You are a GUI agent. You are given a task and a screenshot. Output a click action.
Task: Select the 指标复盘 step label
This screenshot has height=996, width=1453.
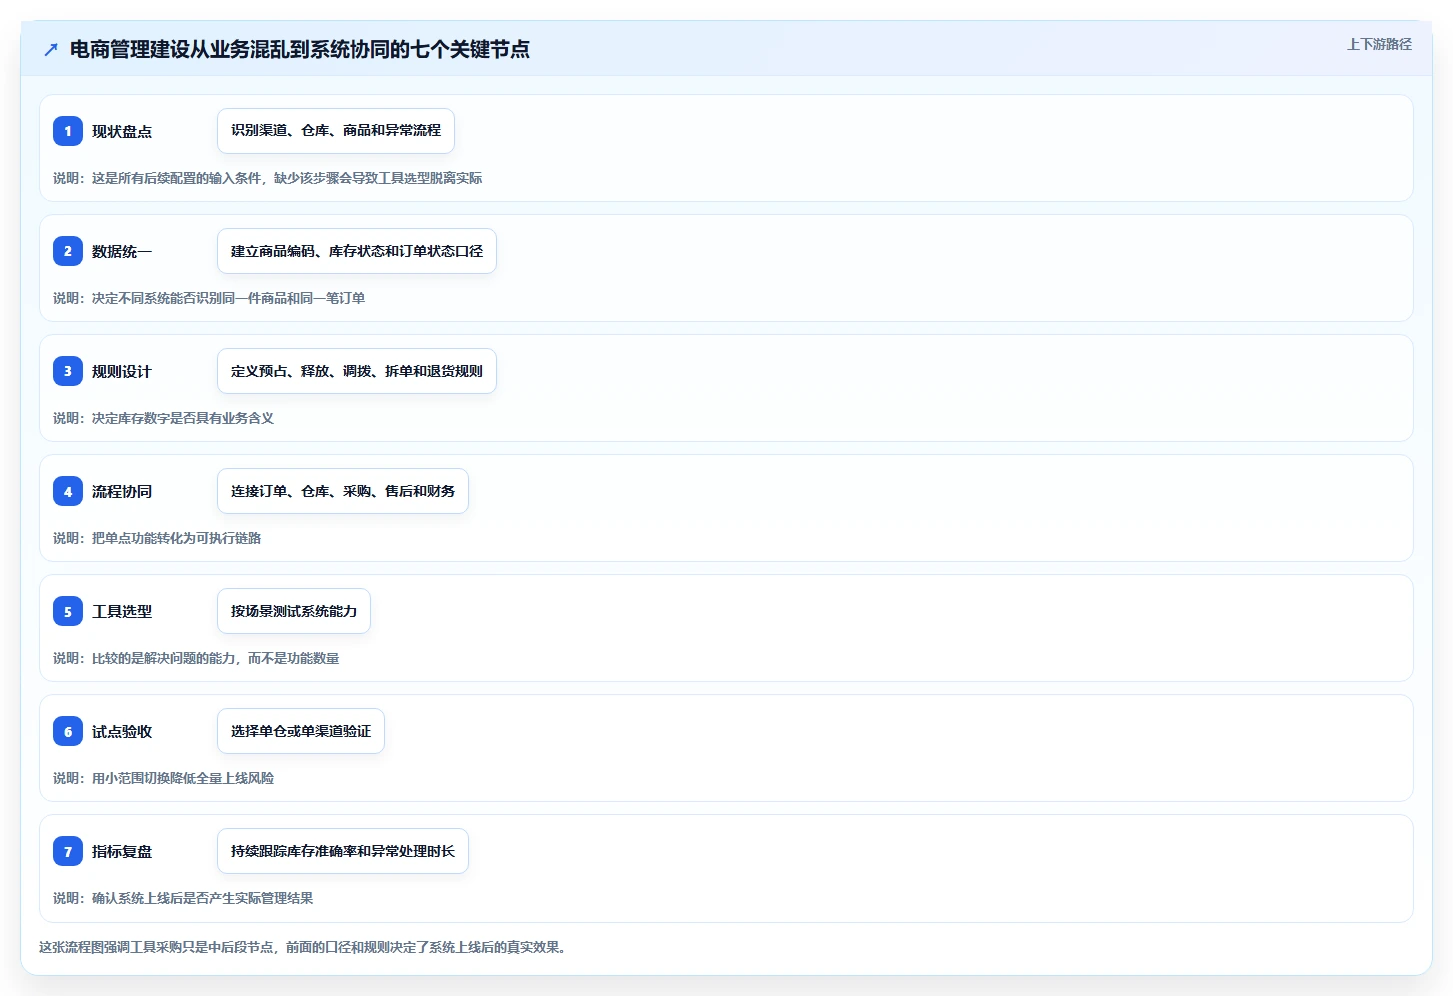click(x=122, y=851)
